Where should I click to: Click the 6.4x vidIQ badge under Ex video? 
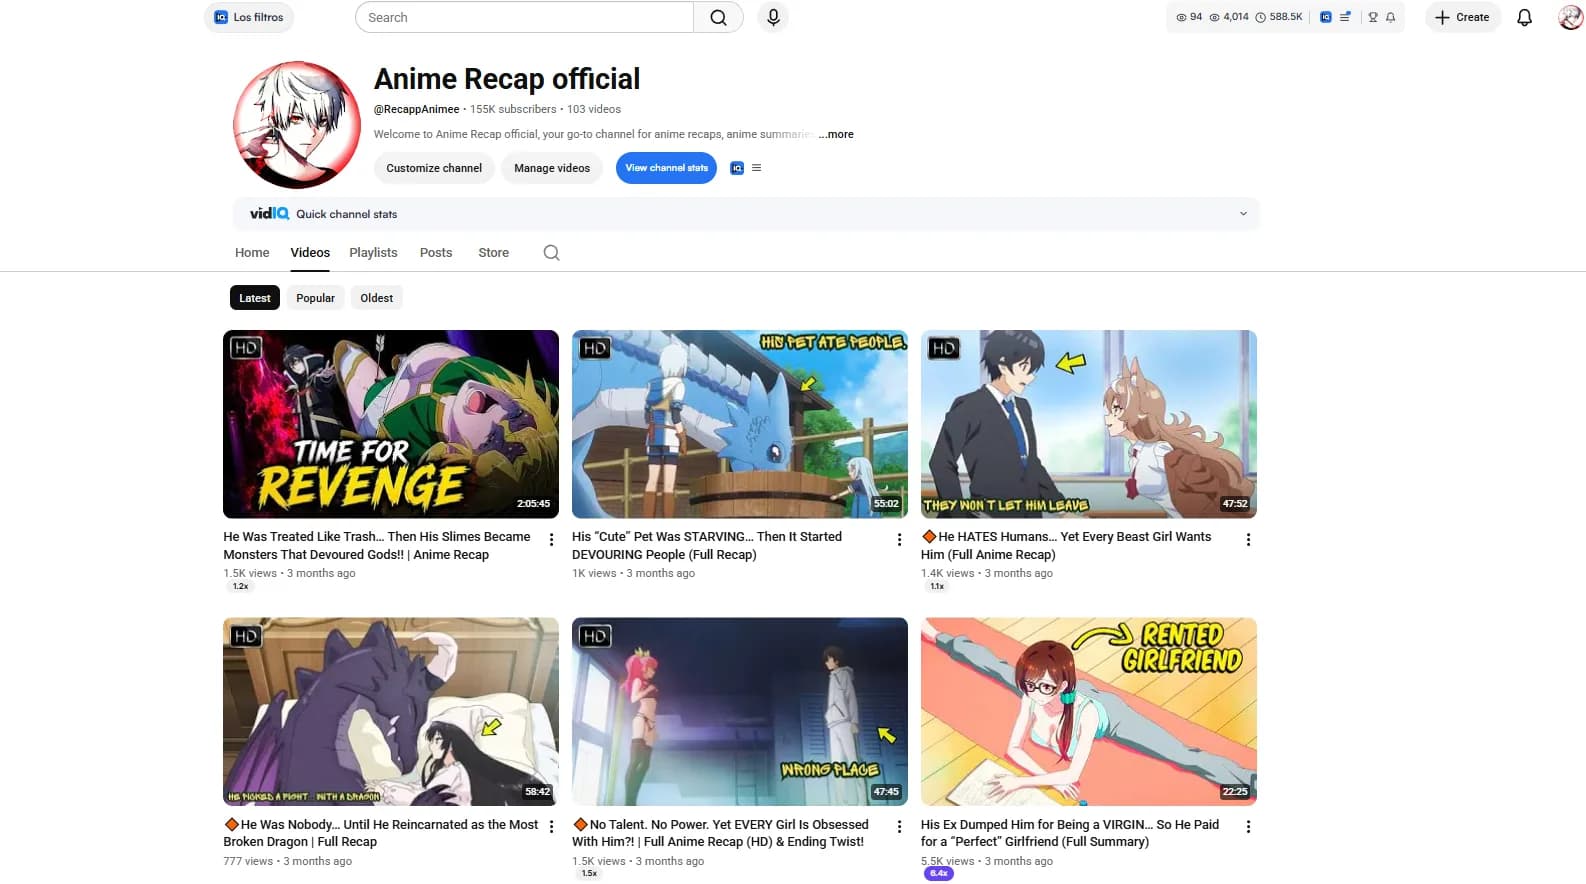coord(938,874)
